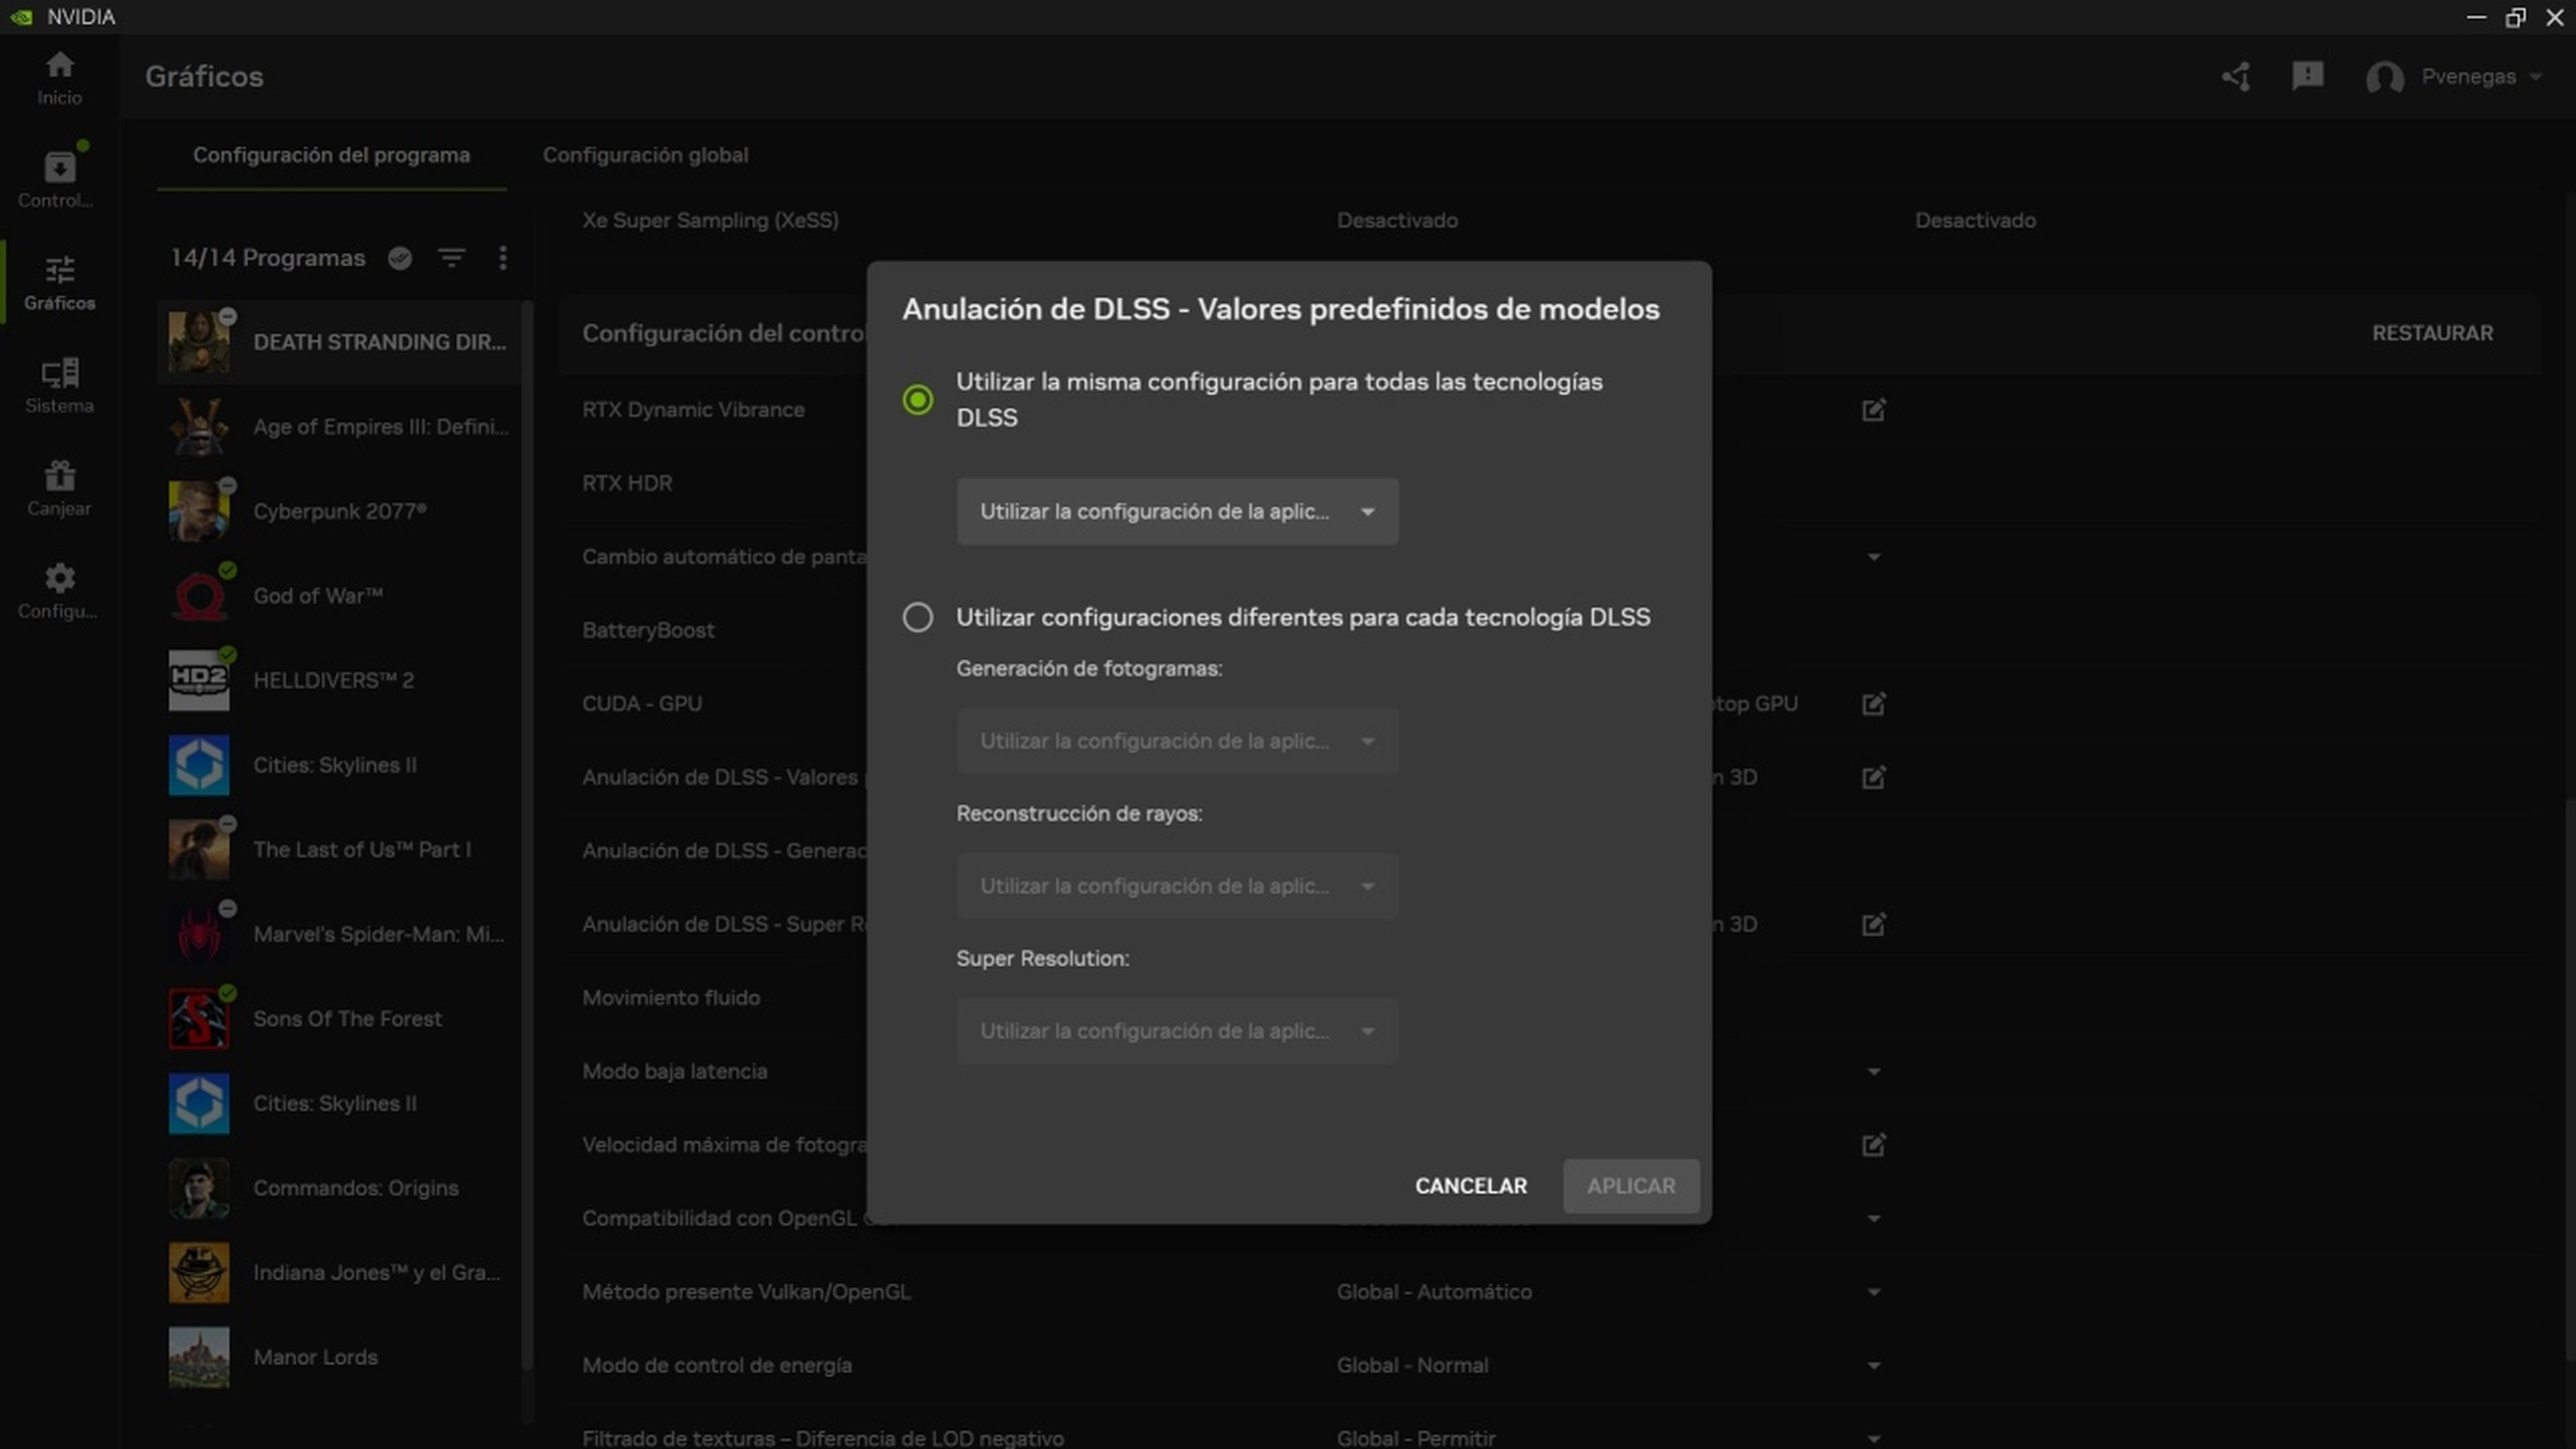Click the settings panel vertical scrollbar
This screenshot has width=2576, height=1449.
click(x=2570, y=1080)
